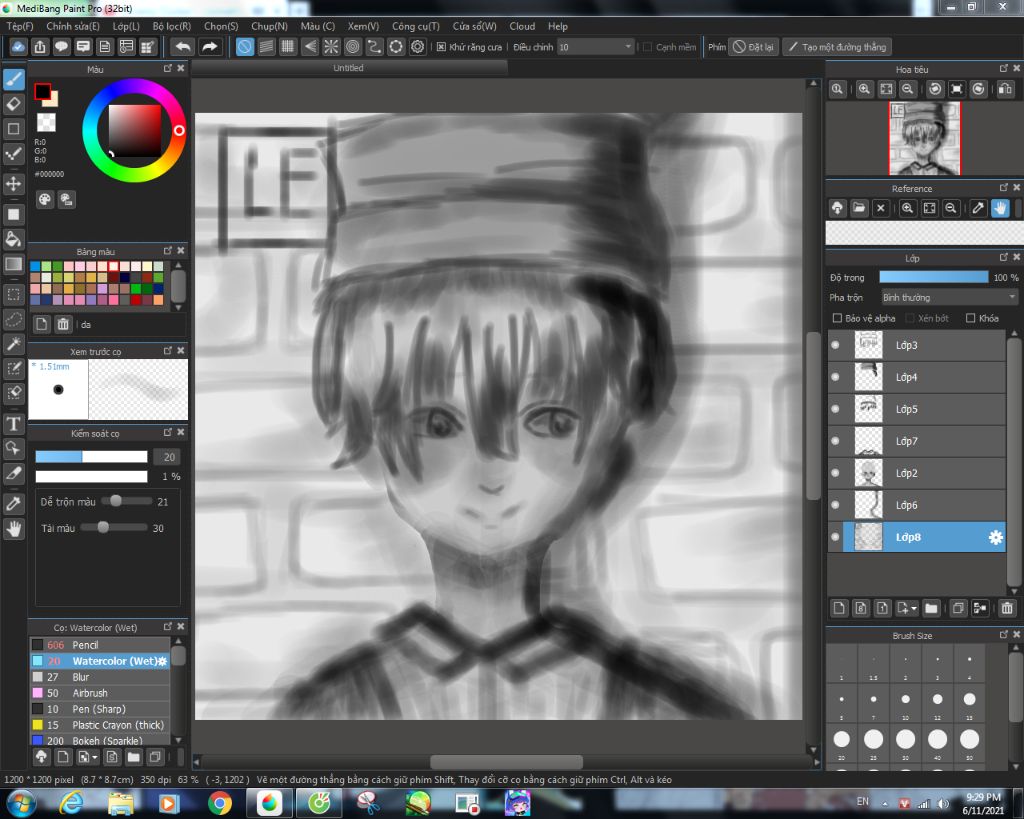
Task: Open the color palette icon below wheel
Action: click(x=44, y=200)
